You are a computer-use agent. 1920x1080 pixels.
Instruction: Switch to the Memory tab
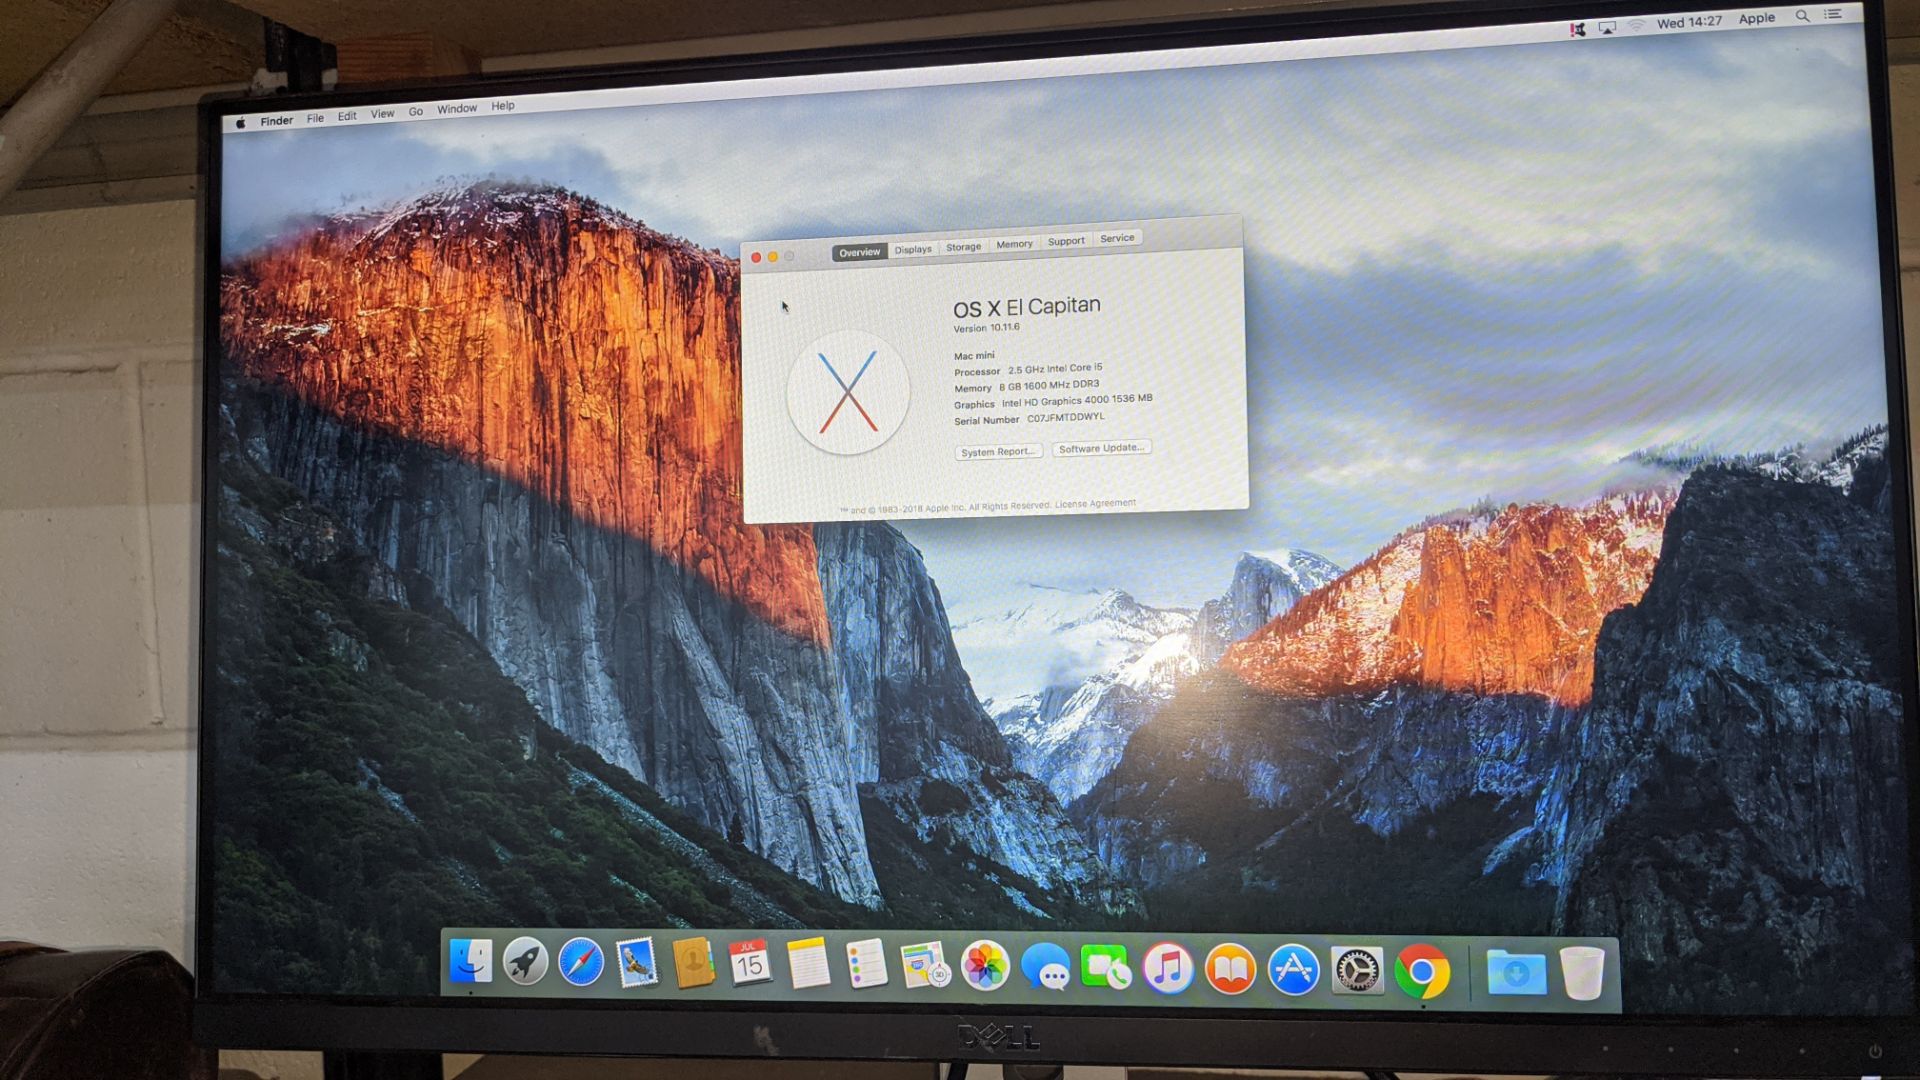pos(1014,244)
